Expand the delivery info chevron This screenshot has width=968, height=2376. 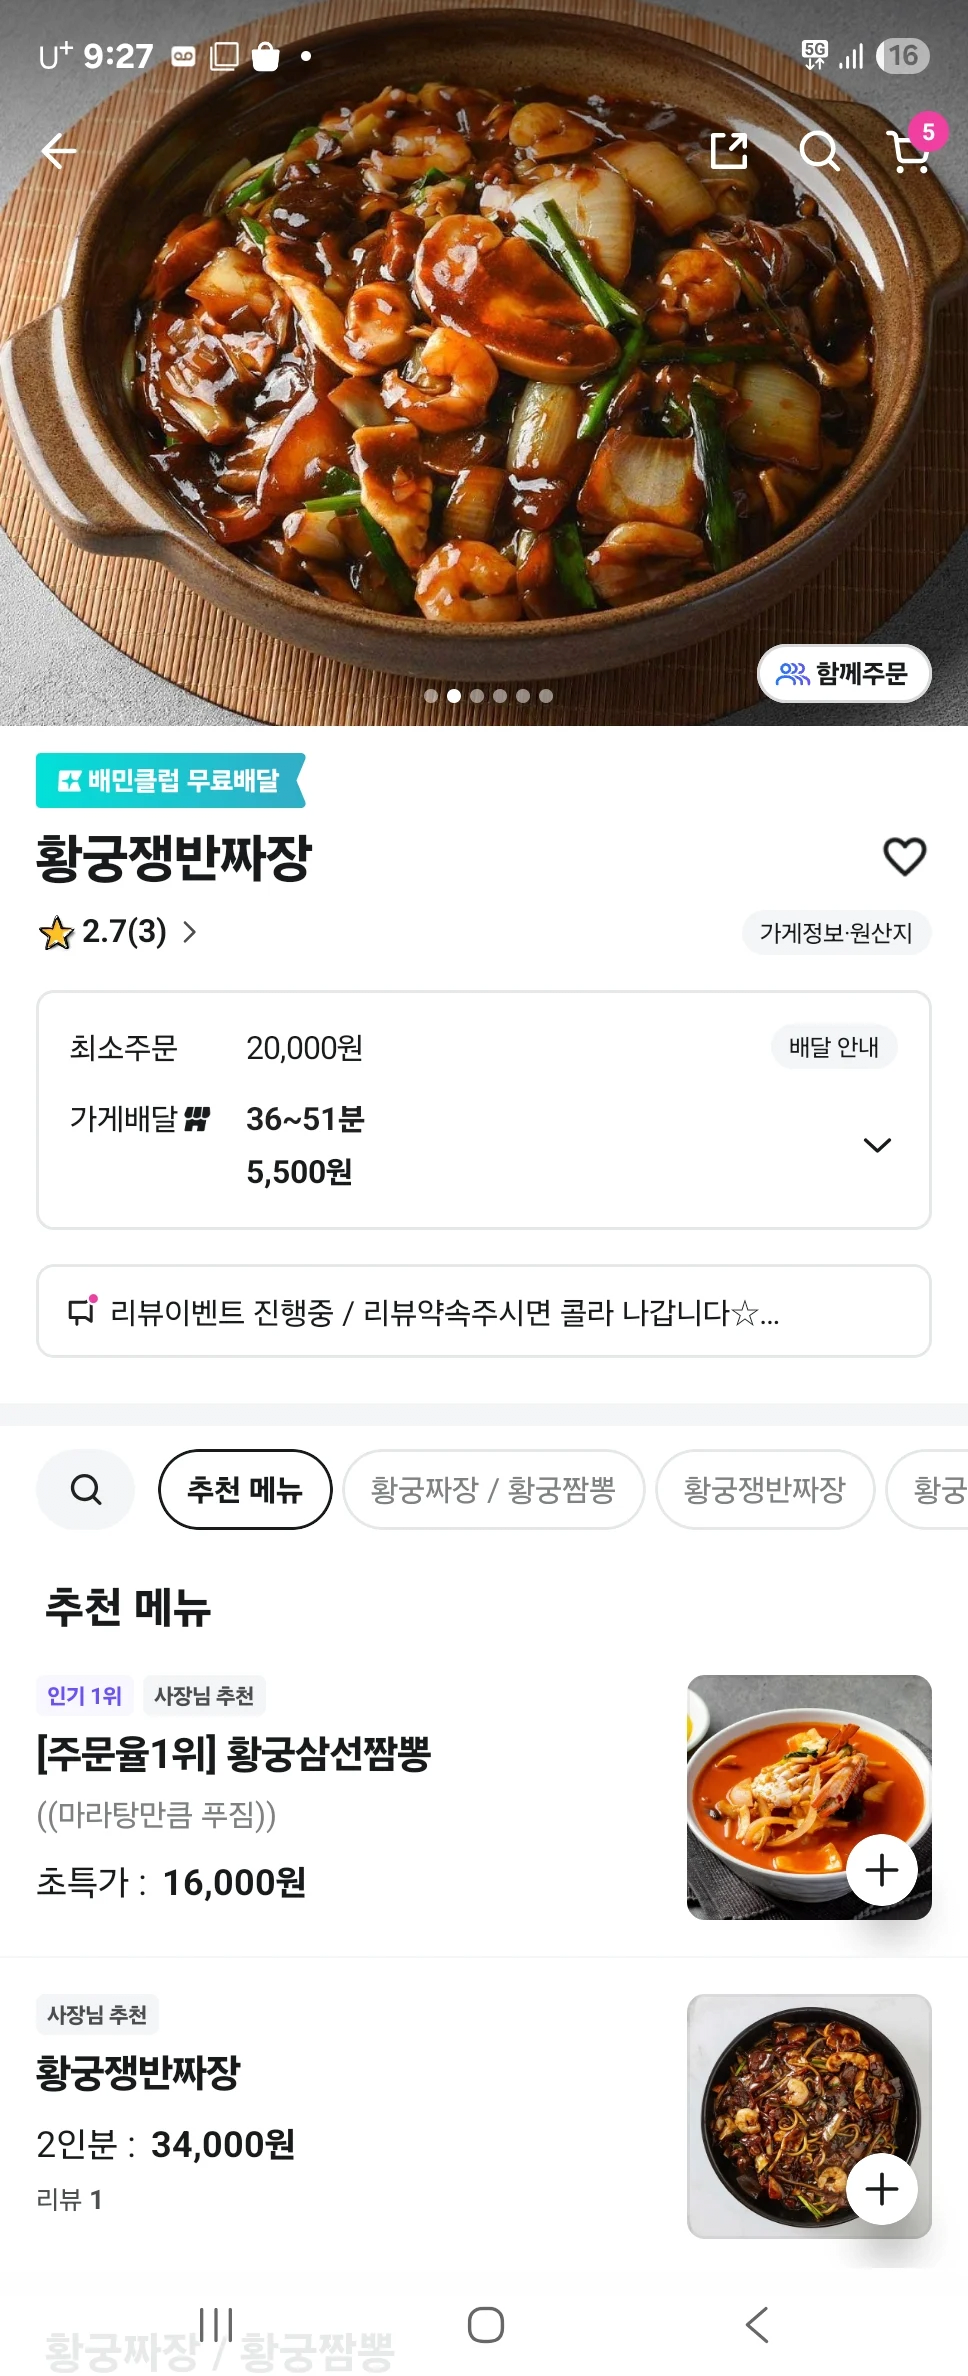point(877,1145)
